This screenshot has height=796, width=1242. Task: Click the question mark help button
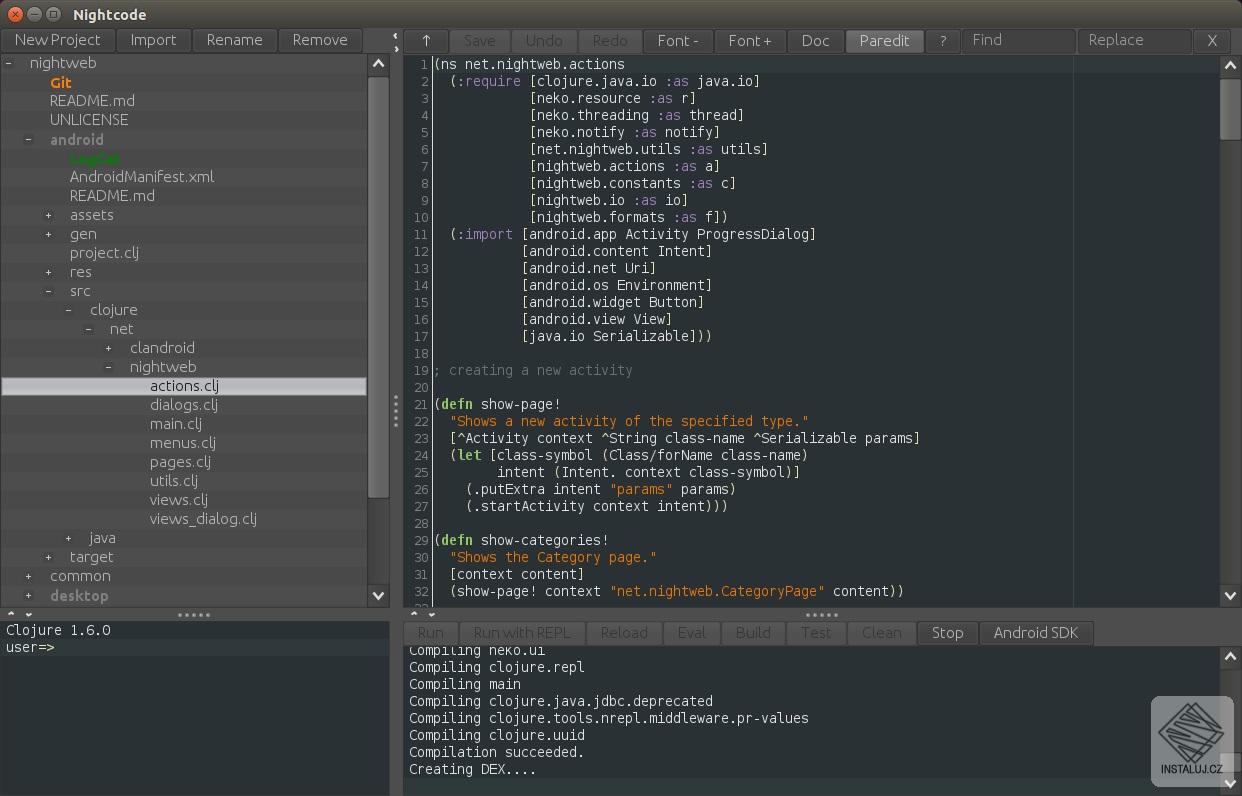(x=941, y=41)
